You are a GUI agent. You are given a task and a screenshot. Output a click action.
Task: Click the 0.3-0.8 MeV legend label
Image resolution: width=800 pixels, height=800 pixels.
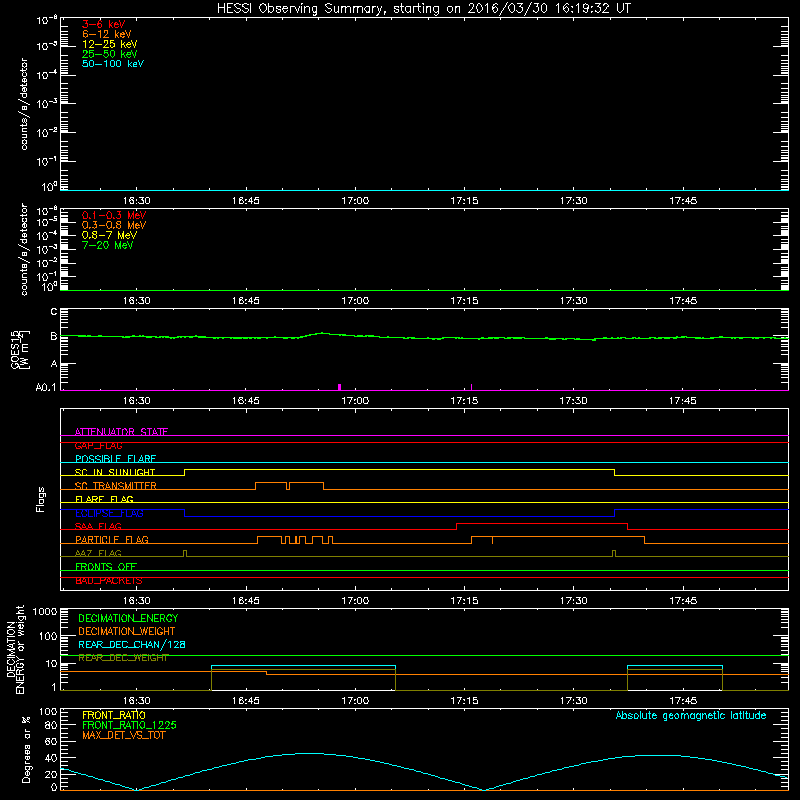point(114,225)
